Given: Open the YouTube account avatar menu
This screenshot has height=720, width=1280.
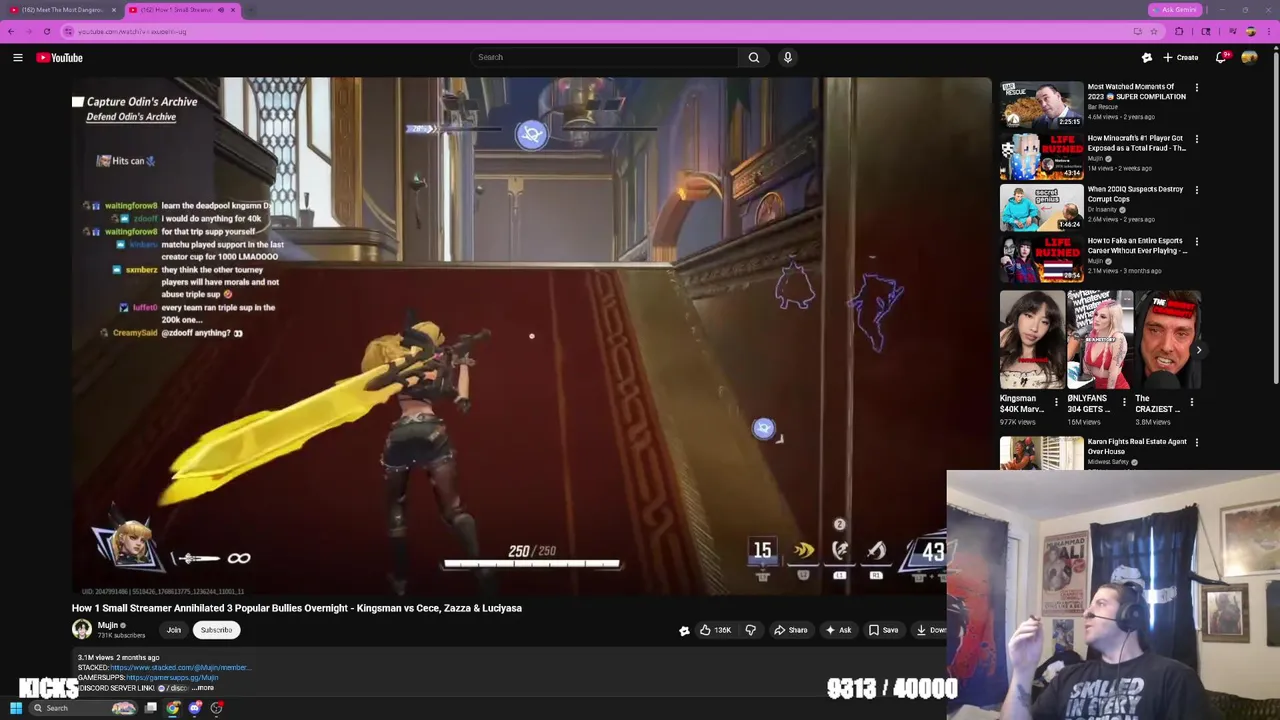Looking at the screenshot, I should [1249, 57].
